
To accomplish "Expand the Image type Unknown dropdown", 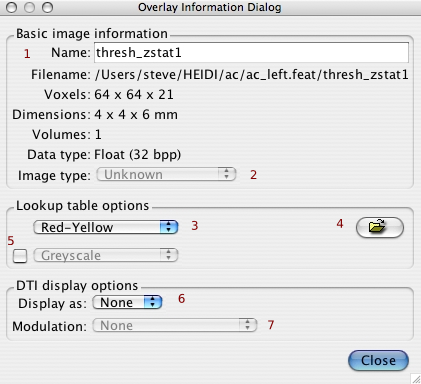I will point(166,174).
